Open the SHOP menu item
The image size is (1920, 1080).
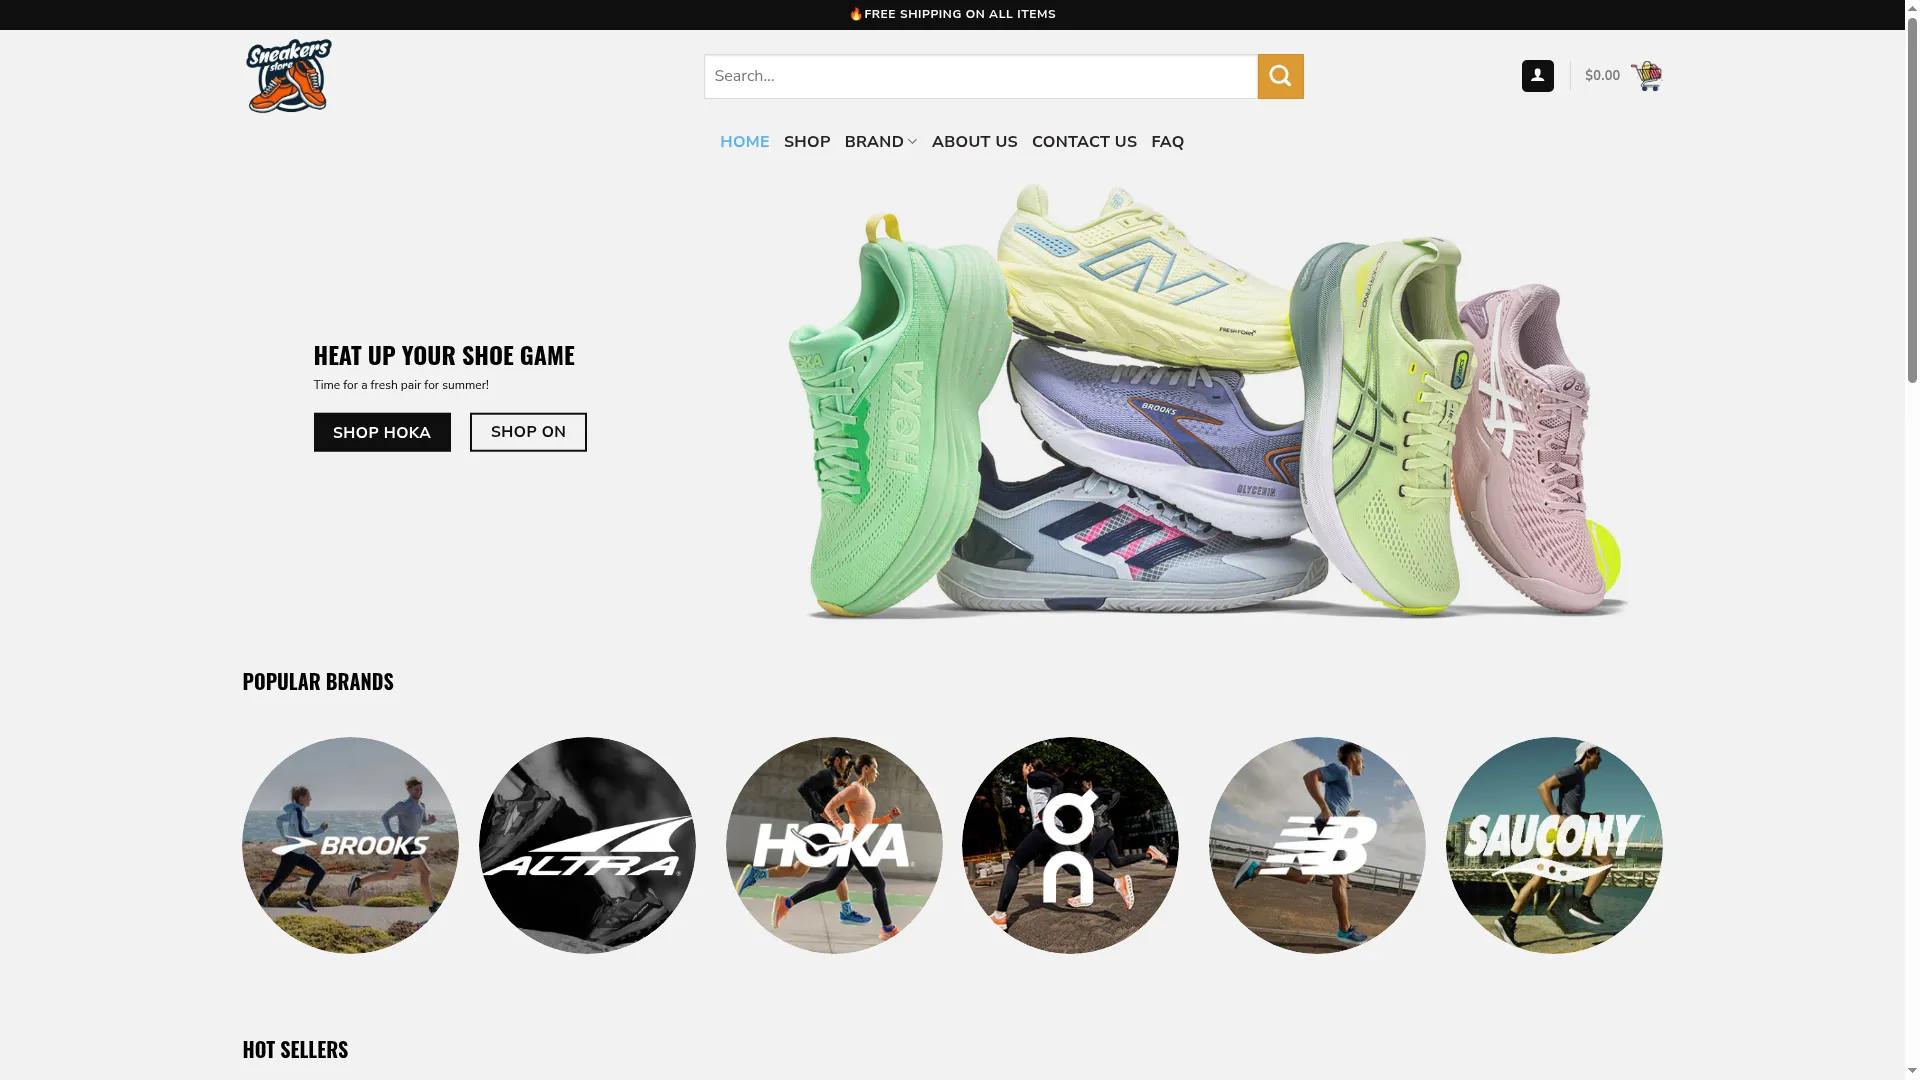click(807, 142)
